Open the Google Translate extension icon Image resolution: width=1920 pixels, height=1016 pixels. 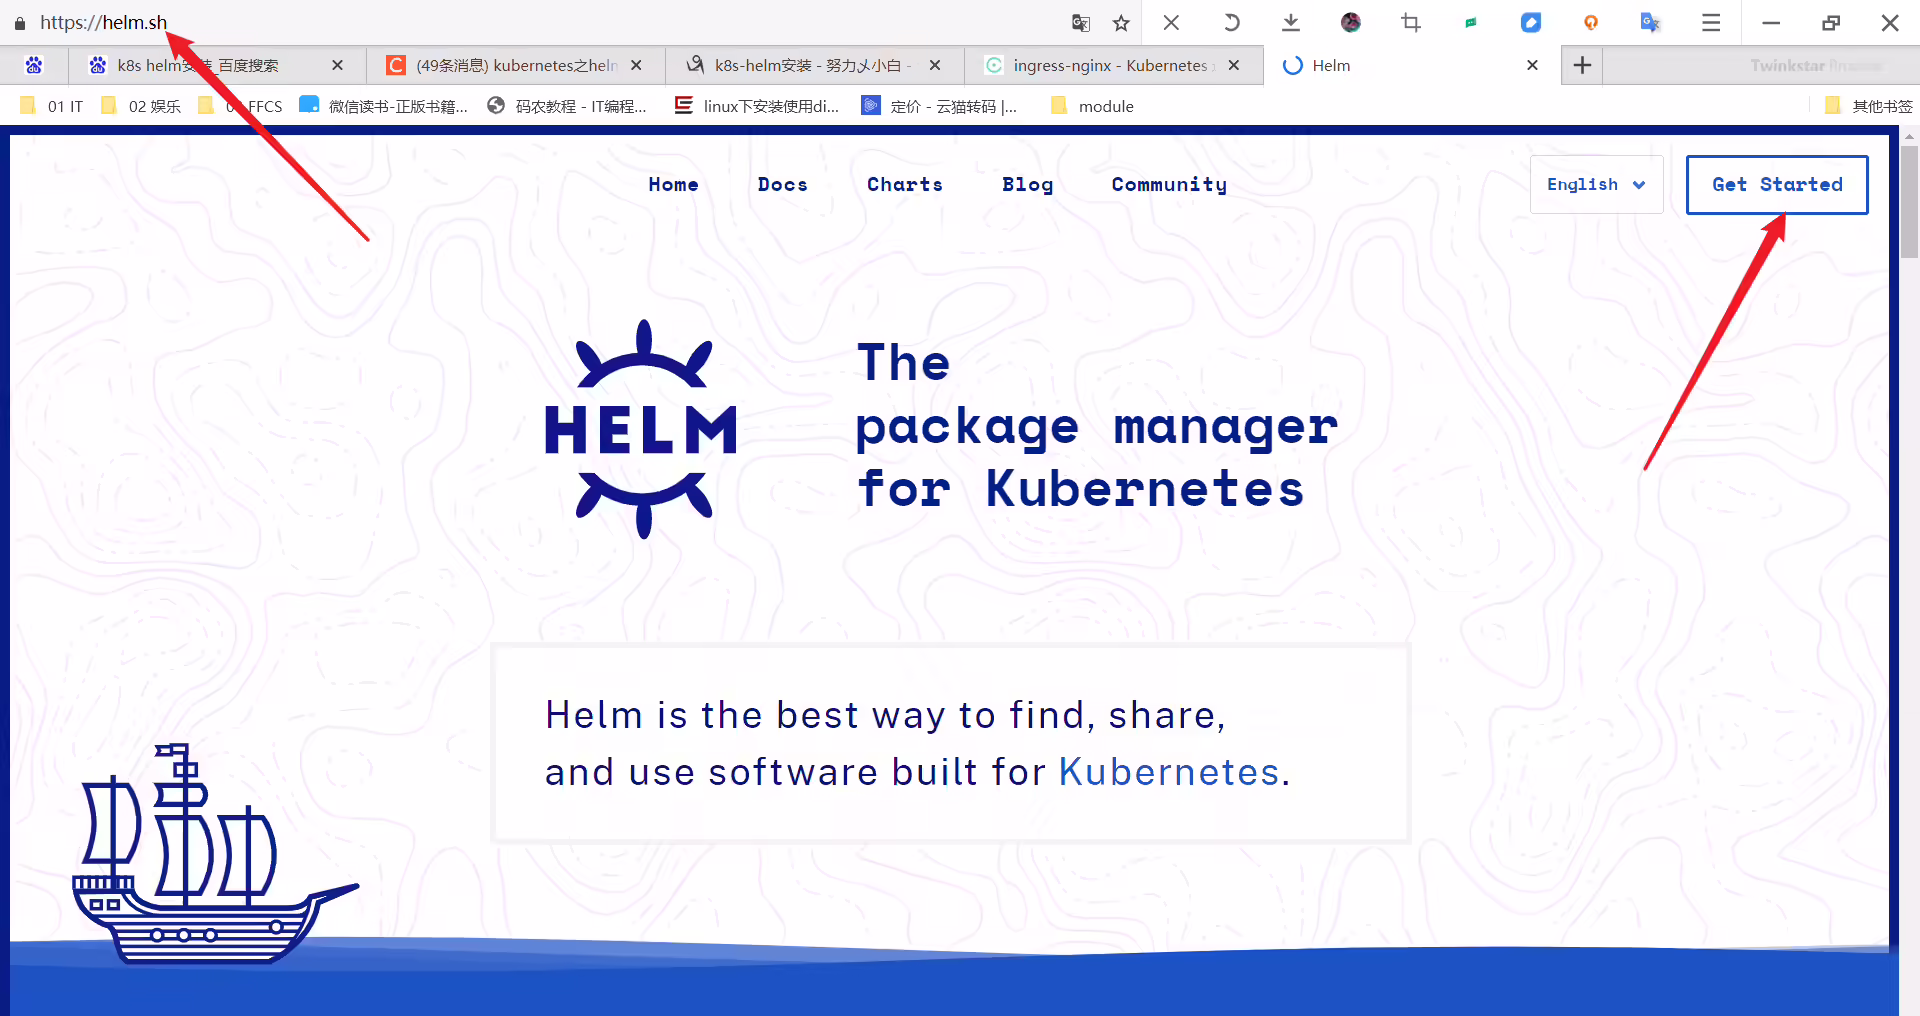(x=1651, y=23)
